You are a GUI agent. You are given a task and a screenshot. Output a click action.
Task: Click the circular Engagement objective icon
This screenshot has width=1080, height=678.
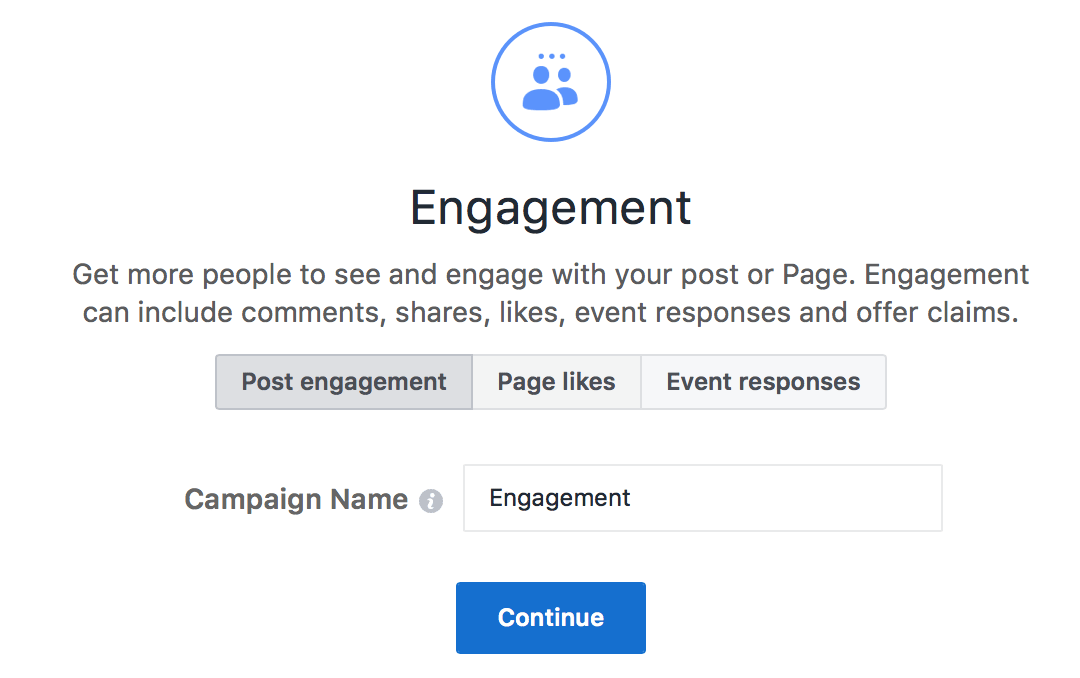pos(551,82)
